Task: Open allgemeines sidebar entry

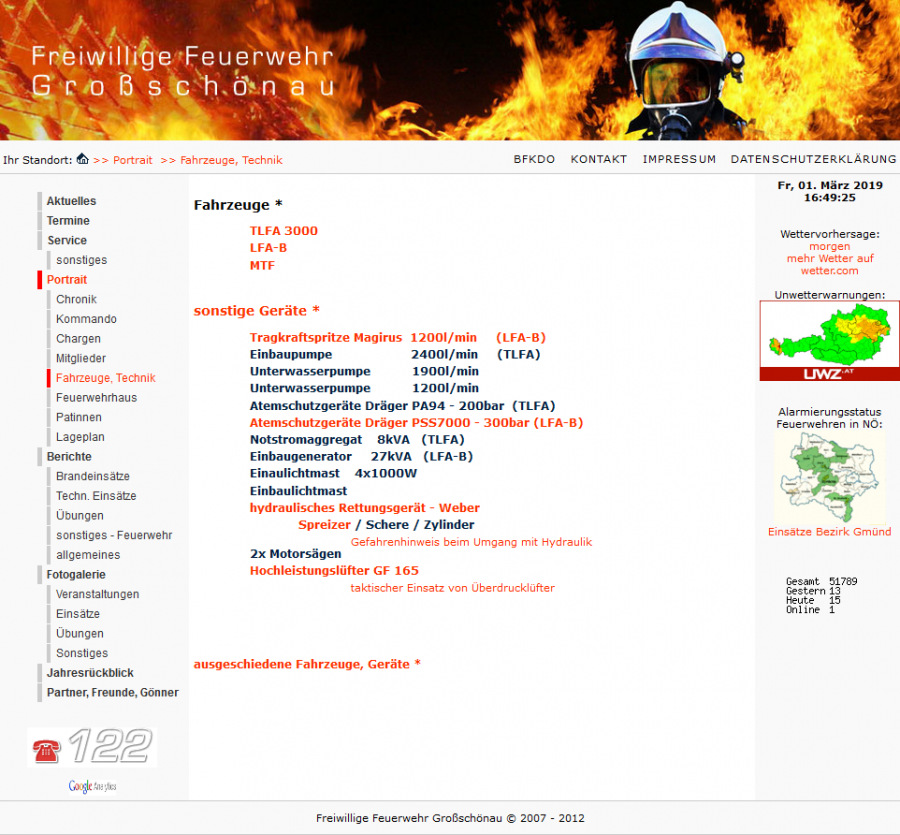Action: coord(88,555)
